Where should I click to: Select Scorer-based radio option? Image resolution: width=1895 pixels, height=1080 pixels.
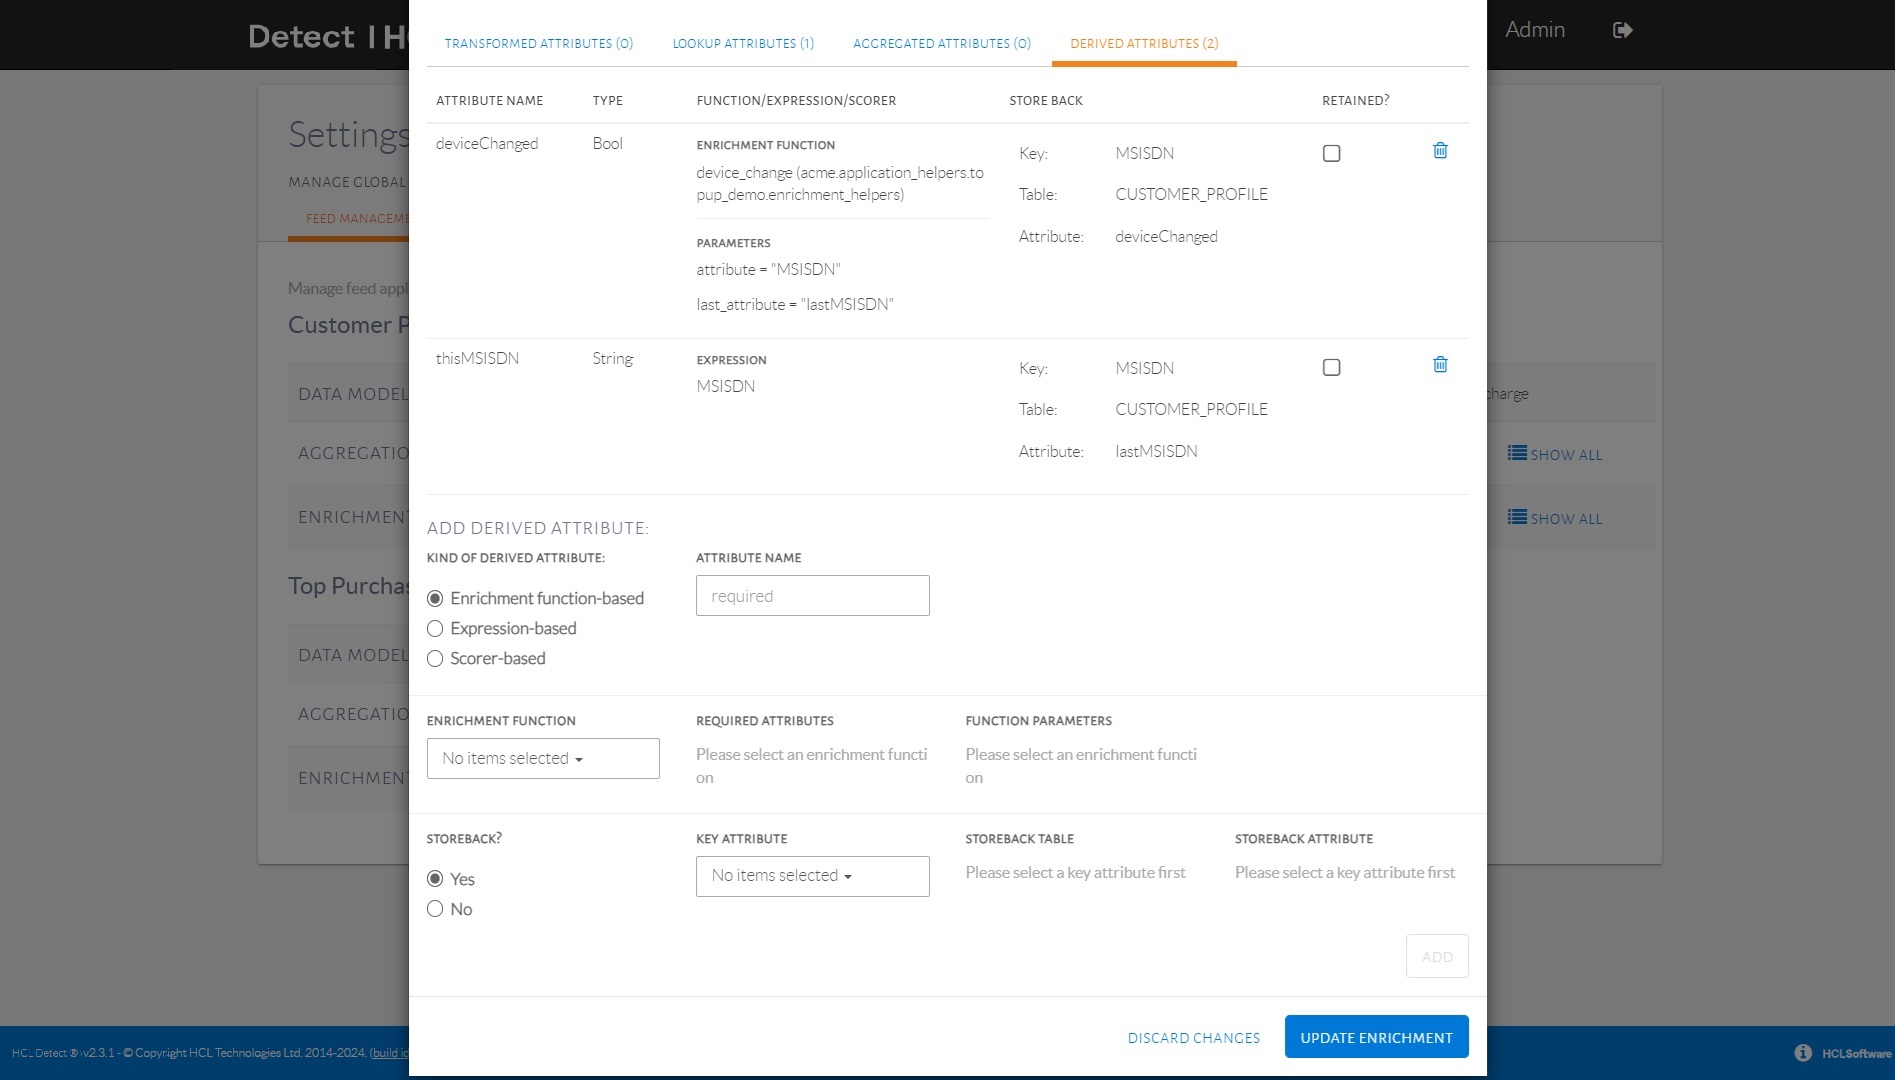click(435, 659)
